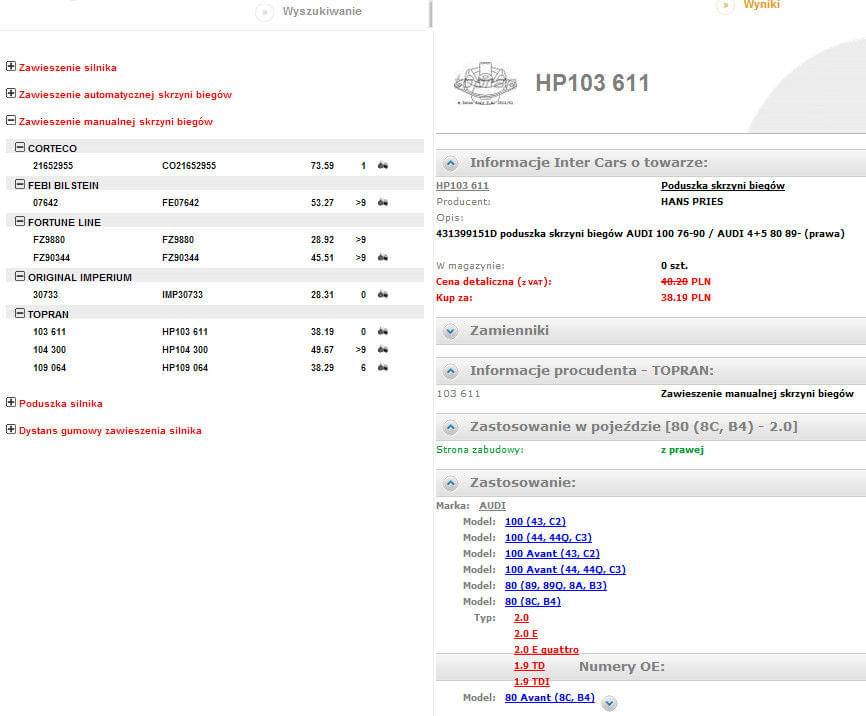
Task: Click the TOPRAN manufacturer heading
Action: coord(48,314)
